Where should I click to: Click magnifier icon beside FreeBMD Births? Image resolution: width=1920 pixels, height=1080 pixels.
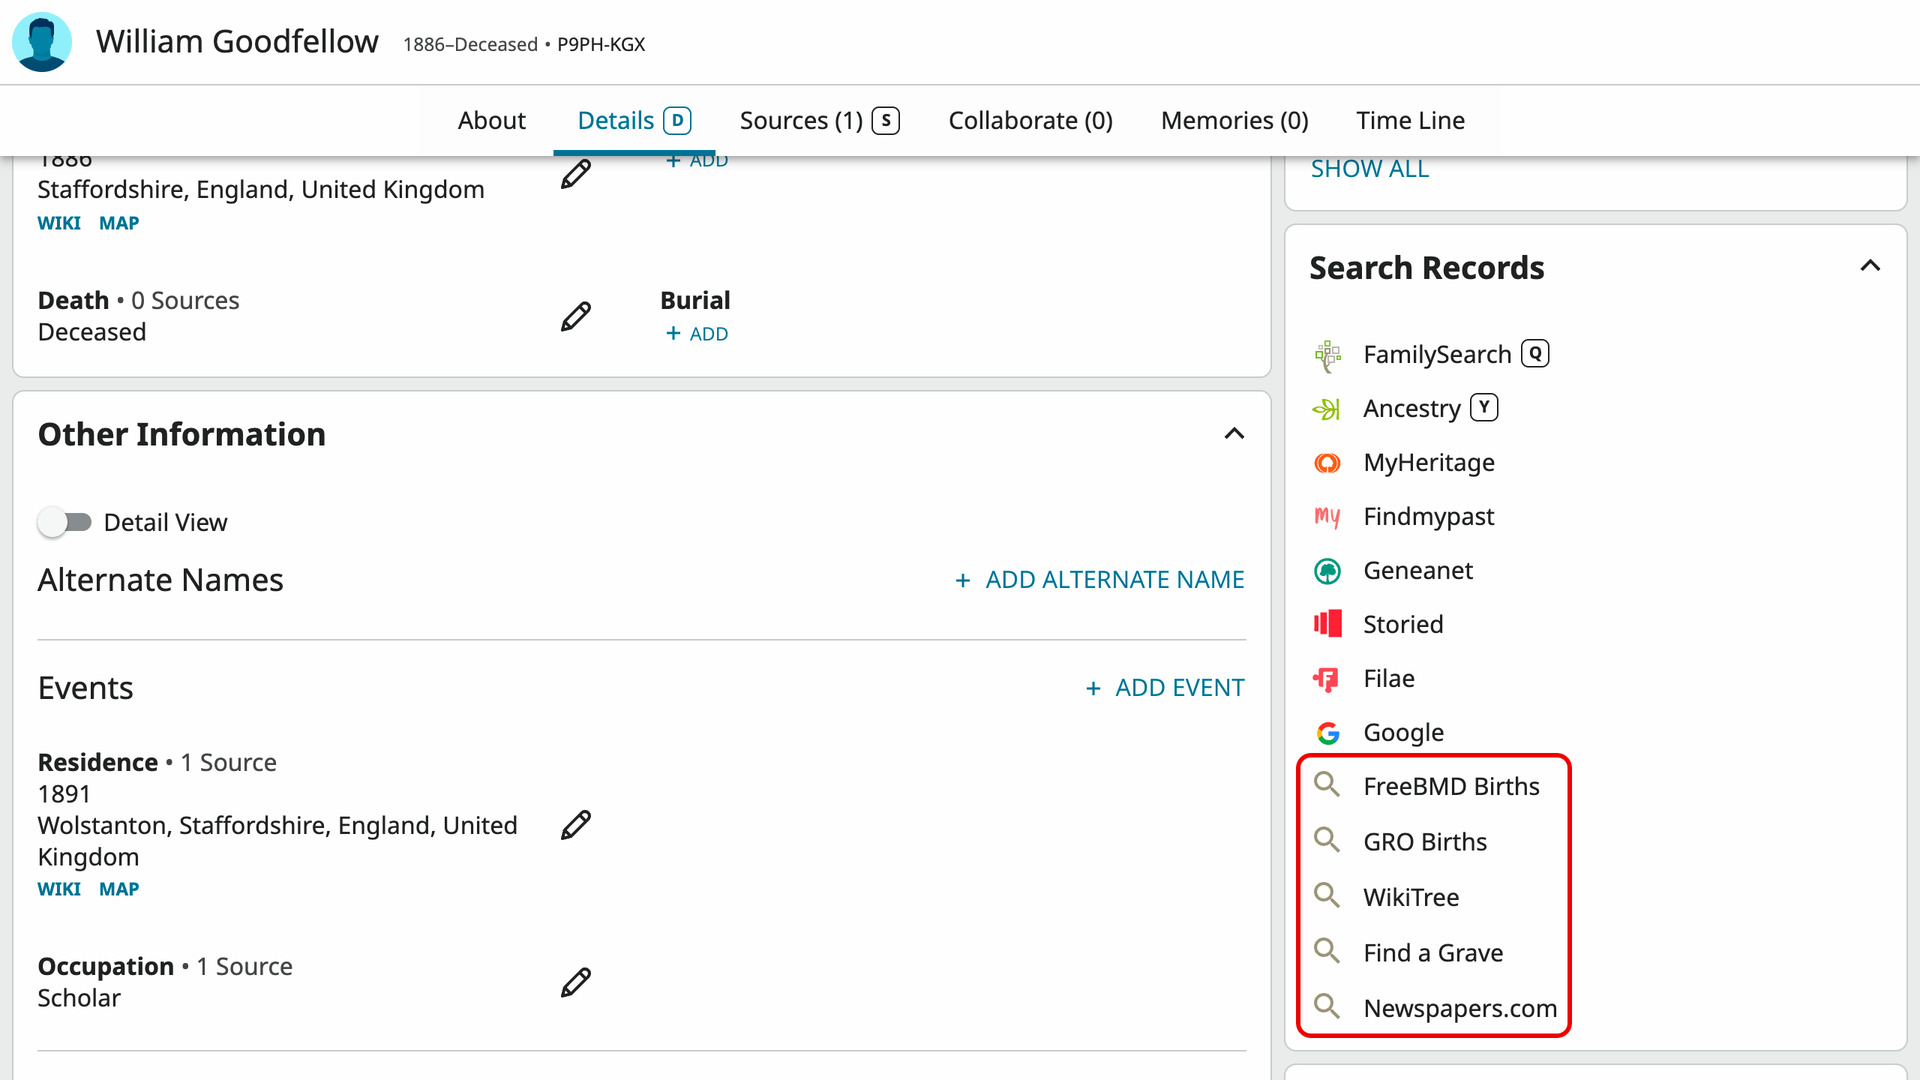pos(1327,785)
